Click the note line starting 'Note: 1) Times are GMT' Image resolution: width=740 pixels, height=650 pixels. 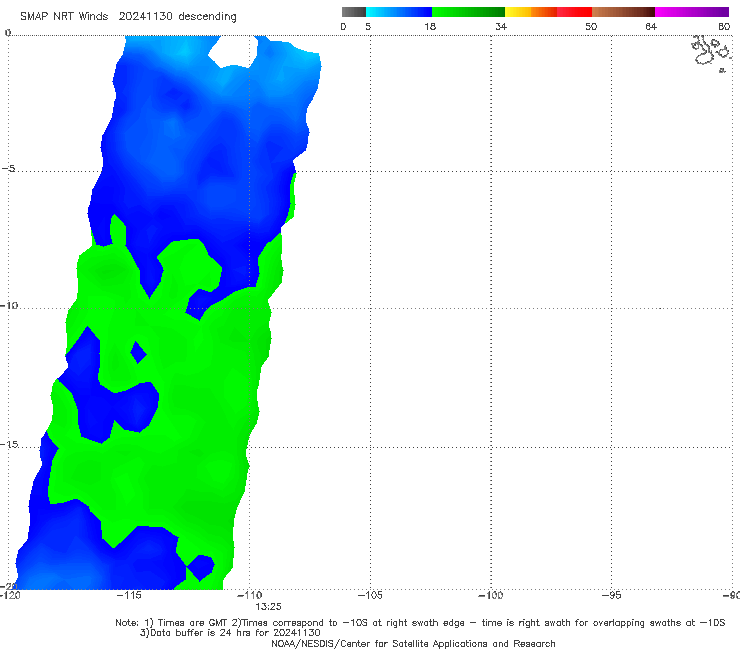tap(420, 623)
